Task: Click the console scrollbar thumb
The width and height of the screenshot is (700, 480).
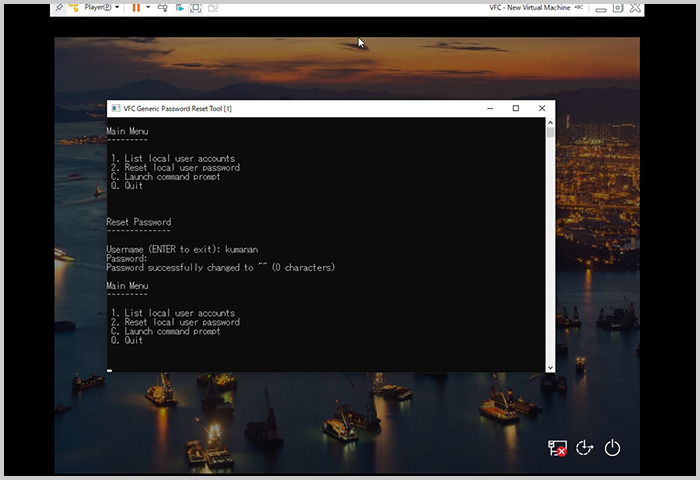Action: (x=550, y=133)
